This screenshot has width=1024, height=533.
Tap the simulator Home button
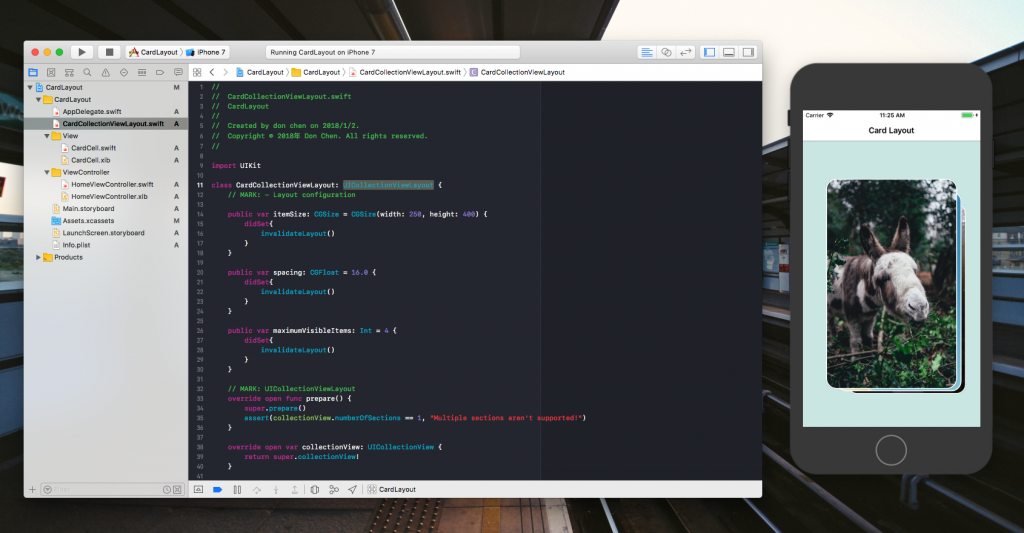[891, 450]
